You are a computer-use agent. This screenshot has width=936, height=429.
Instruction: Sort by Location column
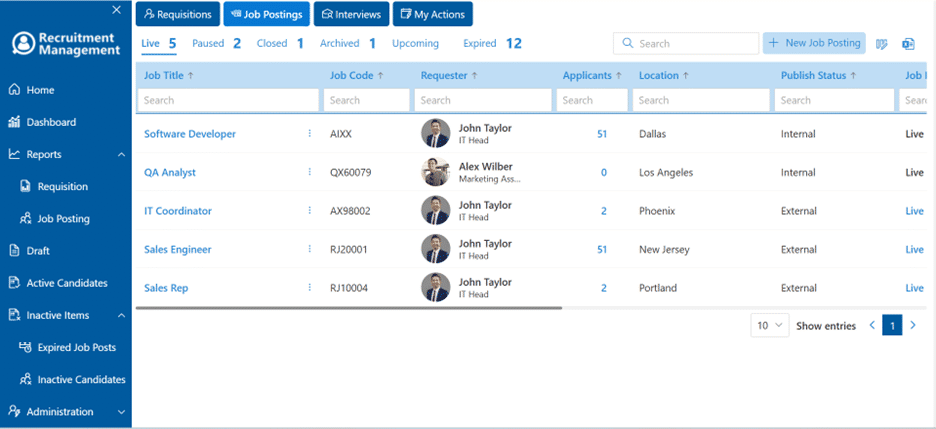664,76
